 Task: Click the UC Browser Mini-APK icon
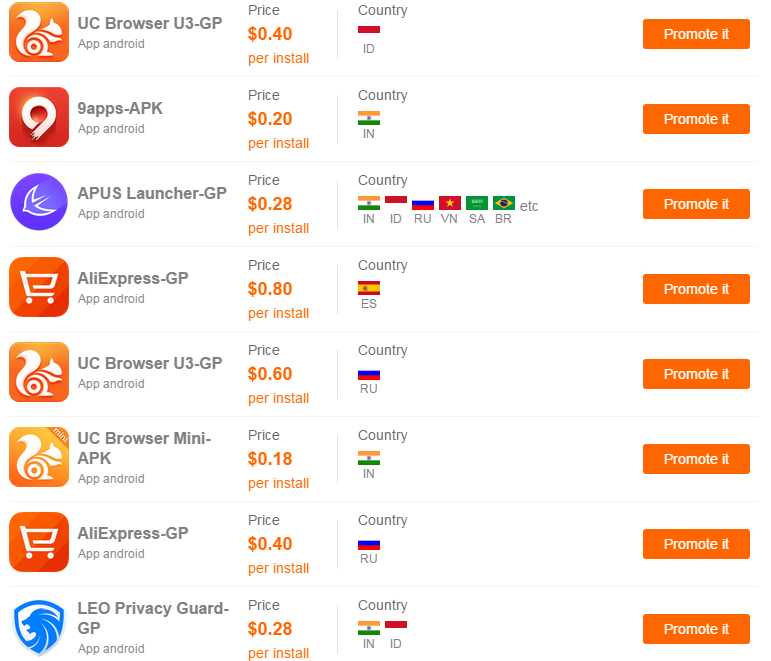[x=39, y=457]
